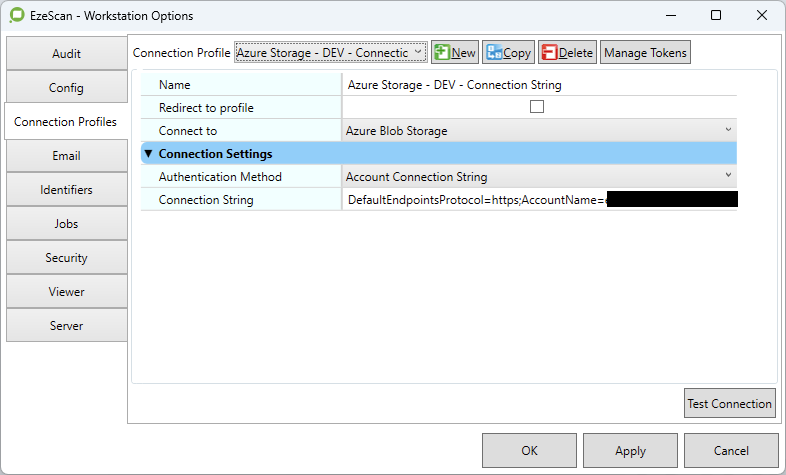Go to the Identifiers tab
Viewport: 786px width, 475px height.
(66, 190)
